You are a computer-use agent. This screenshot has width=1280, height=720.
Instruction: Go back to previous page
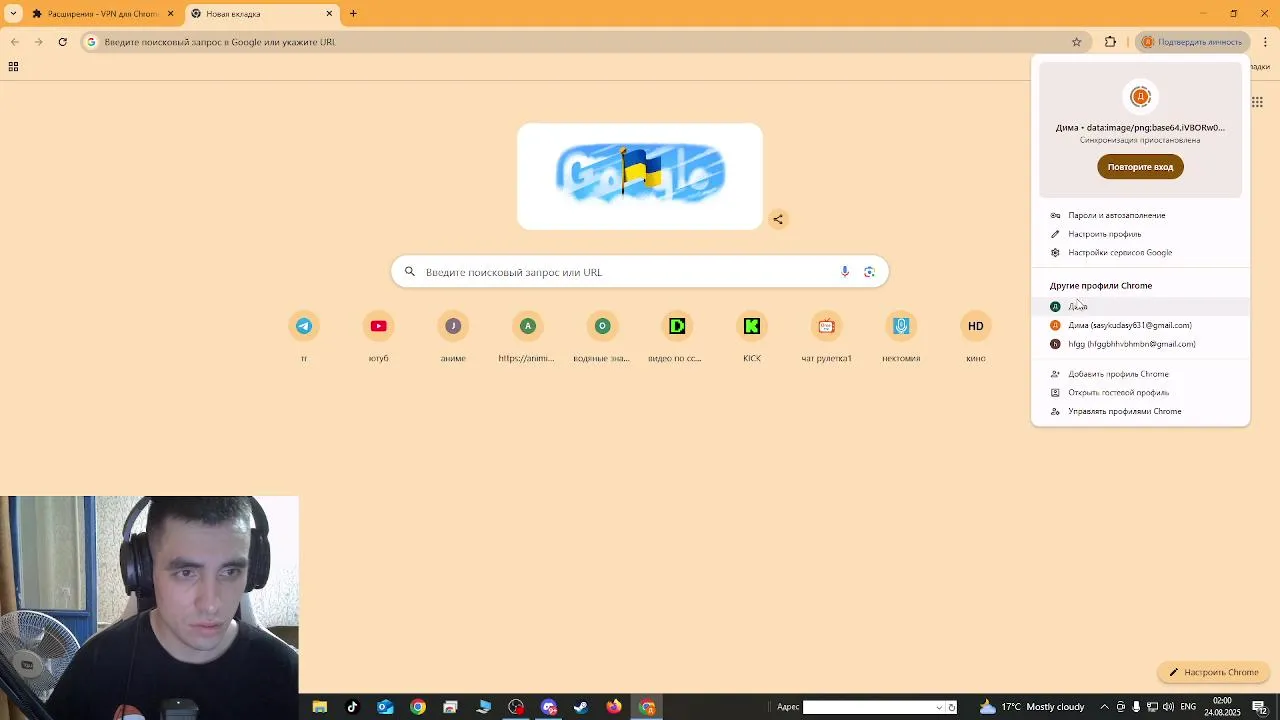point(14,42)
